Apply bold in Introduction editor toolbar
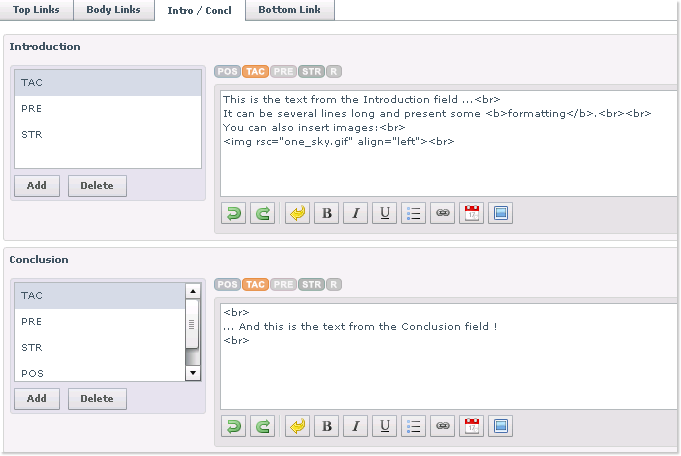The height and width of the screenshot is (456, 681). [x=326, y=213]
